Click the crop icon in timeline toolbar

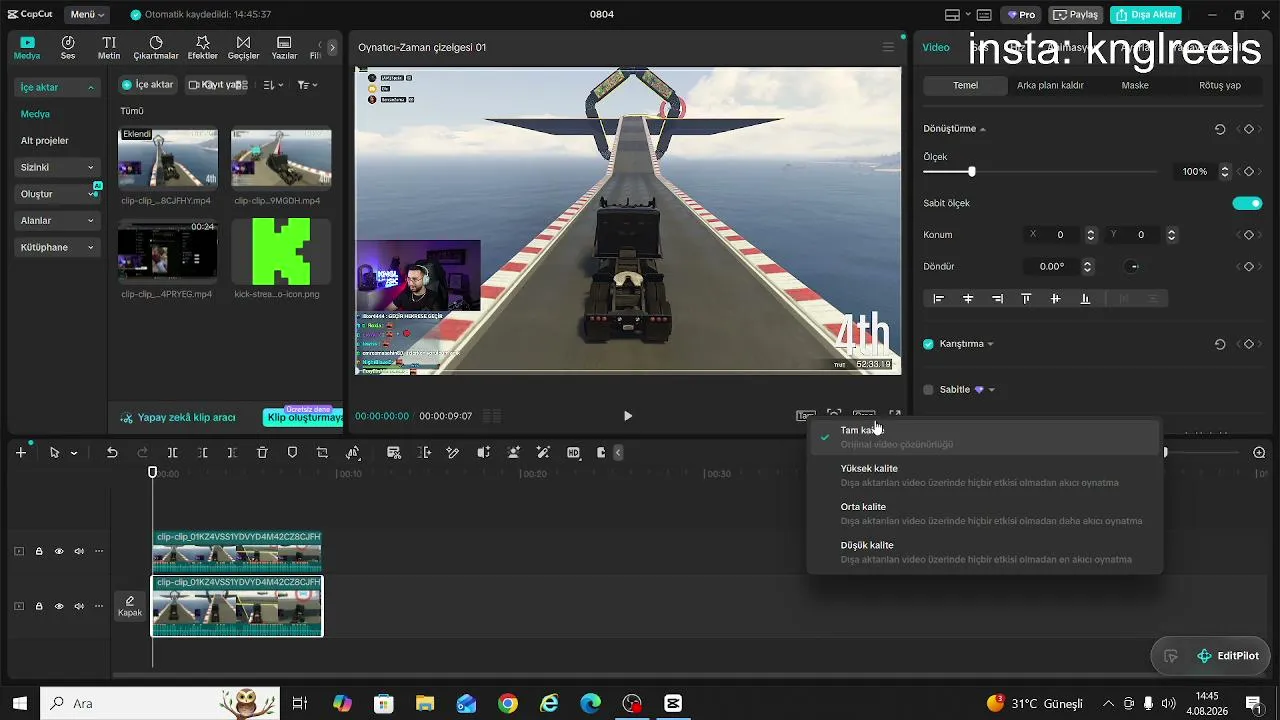(x=322, y=453)
